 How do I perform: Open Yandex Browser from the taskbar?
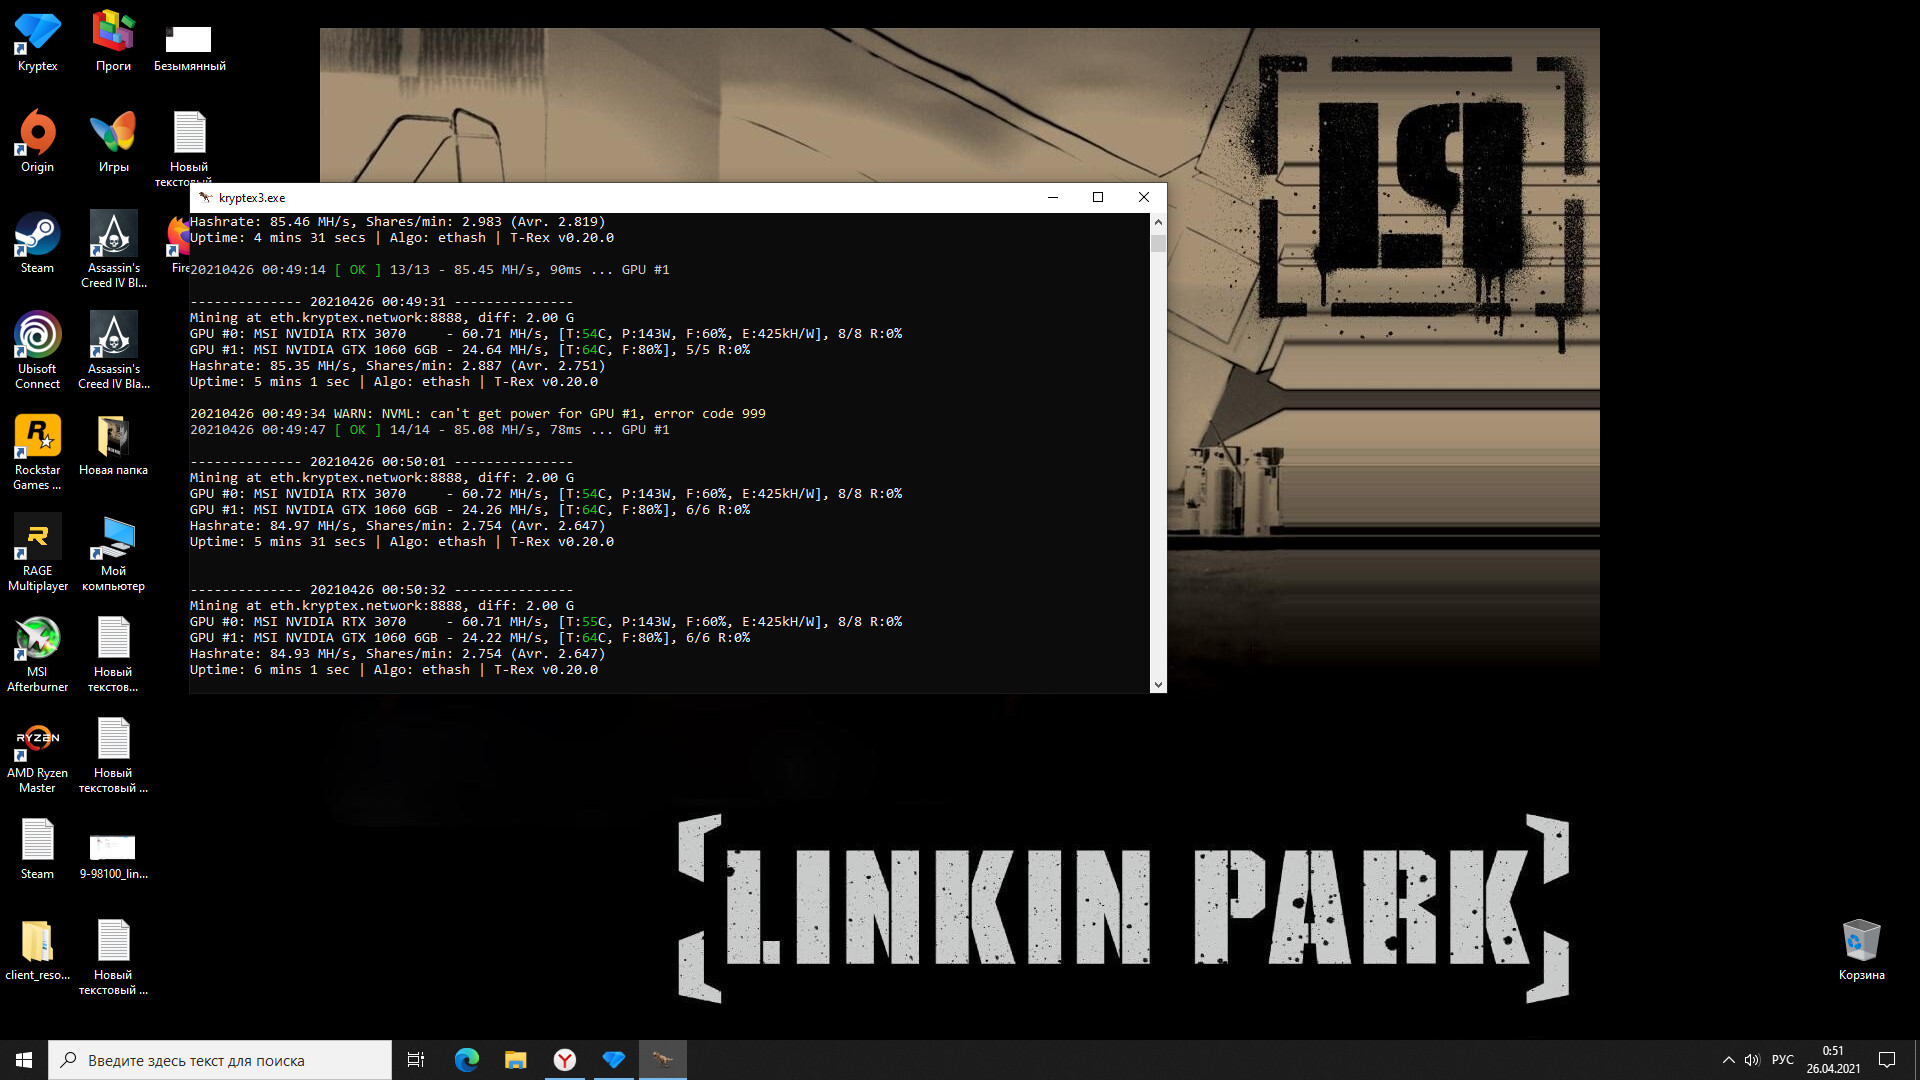(x=565, y=1060)
